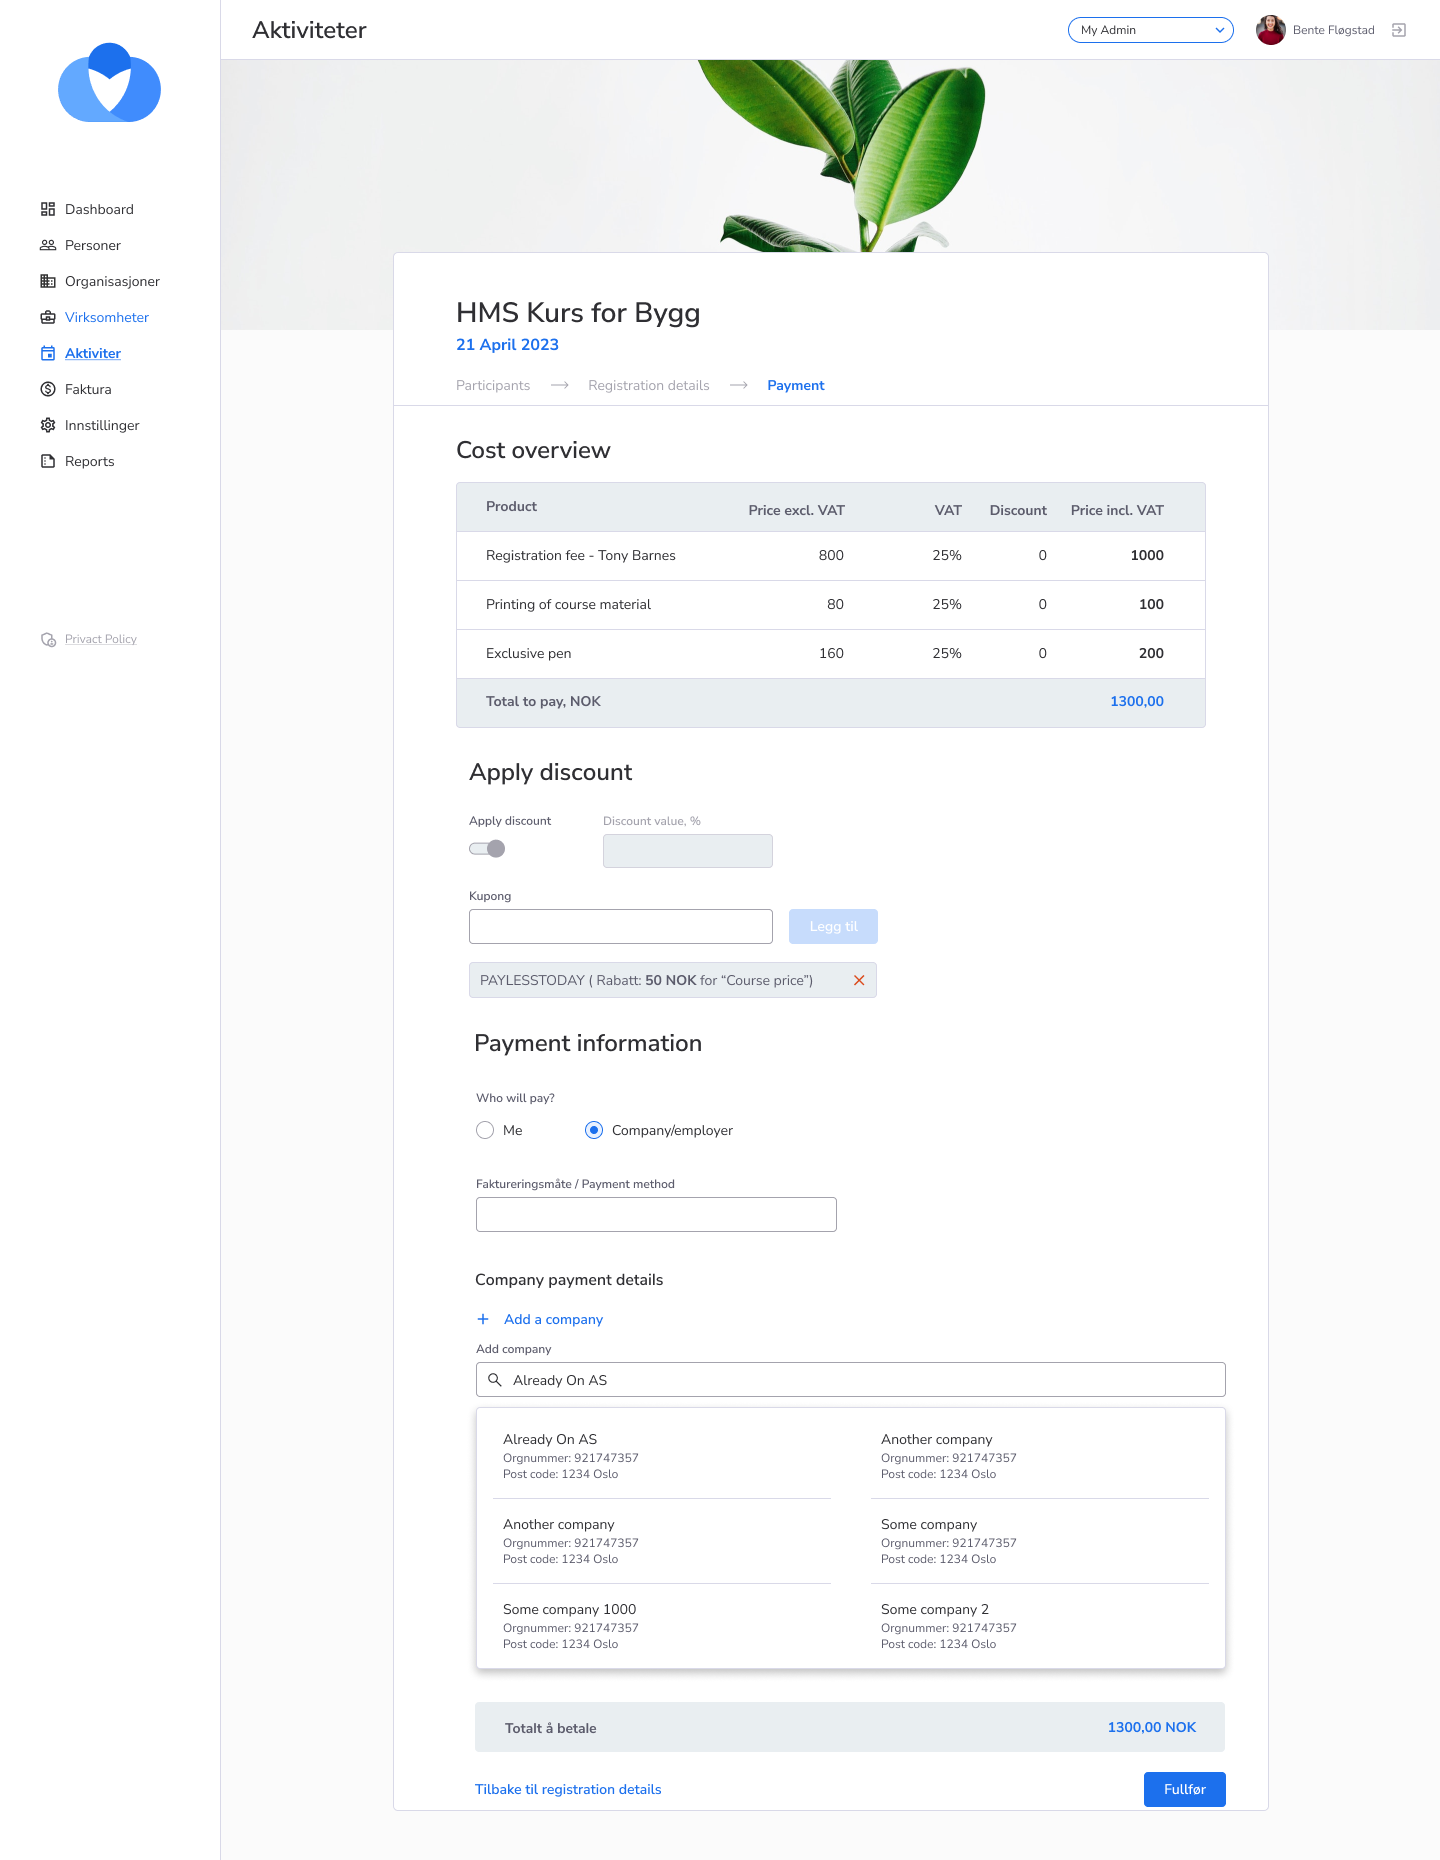Click the Personer people icon
1440x1860 pixels.
pyautogui.click(x=48, y=245)
